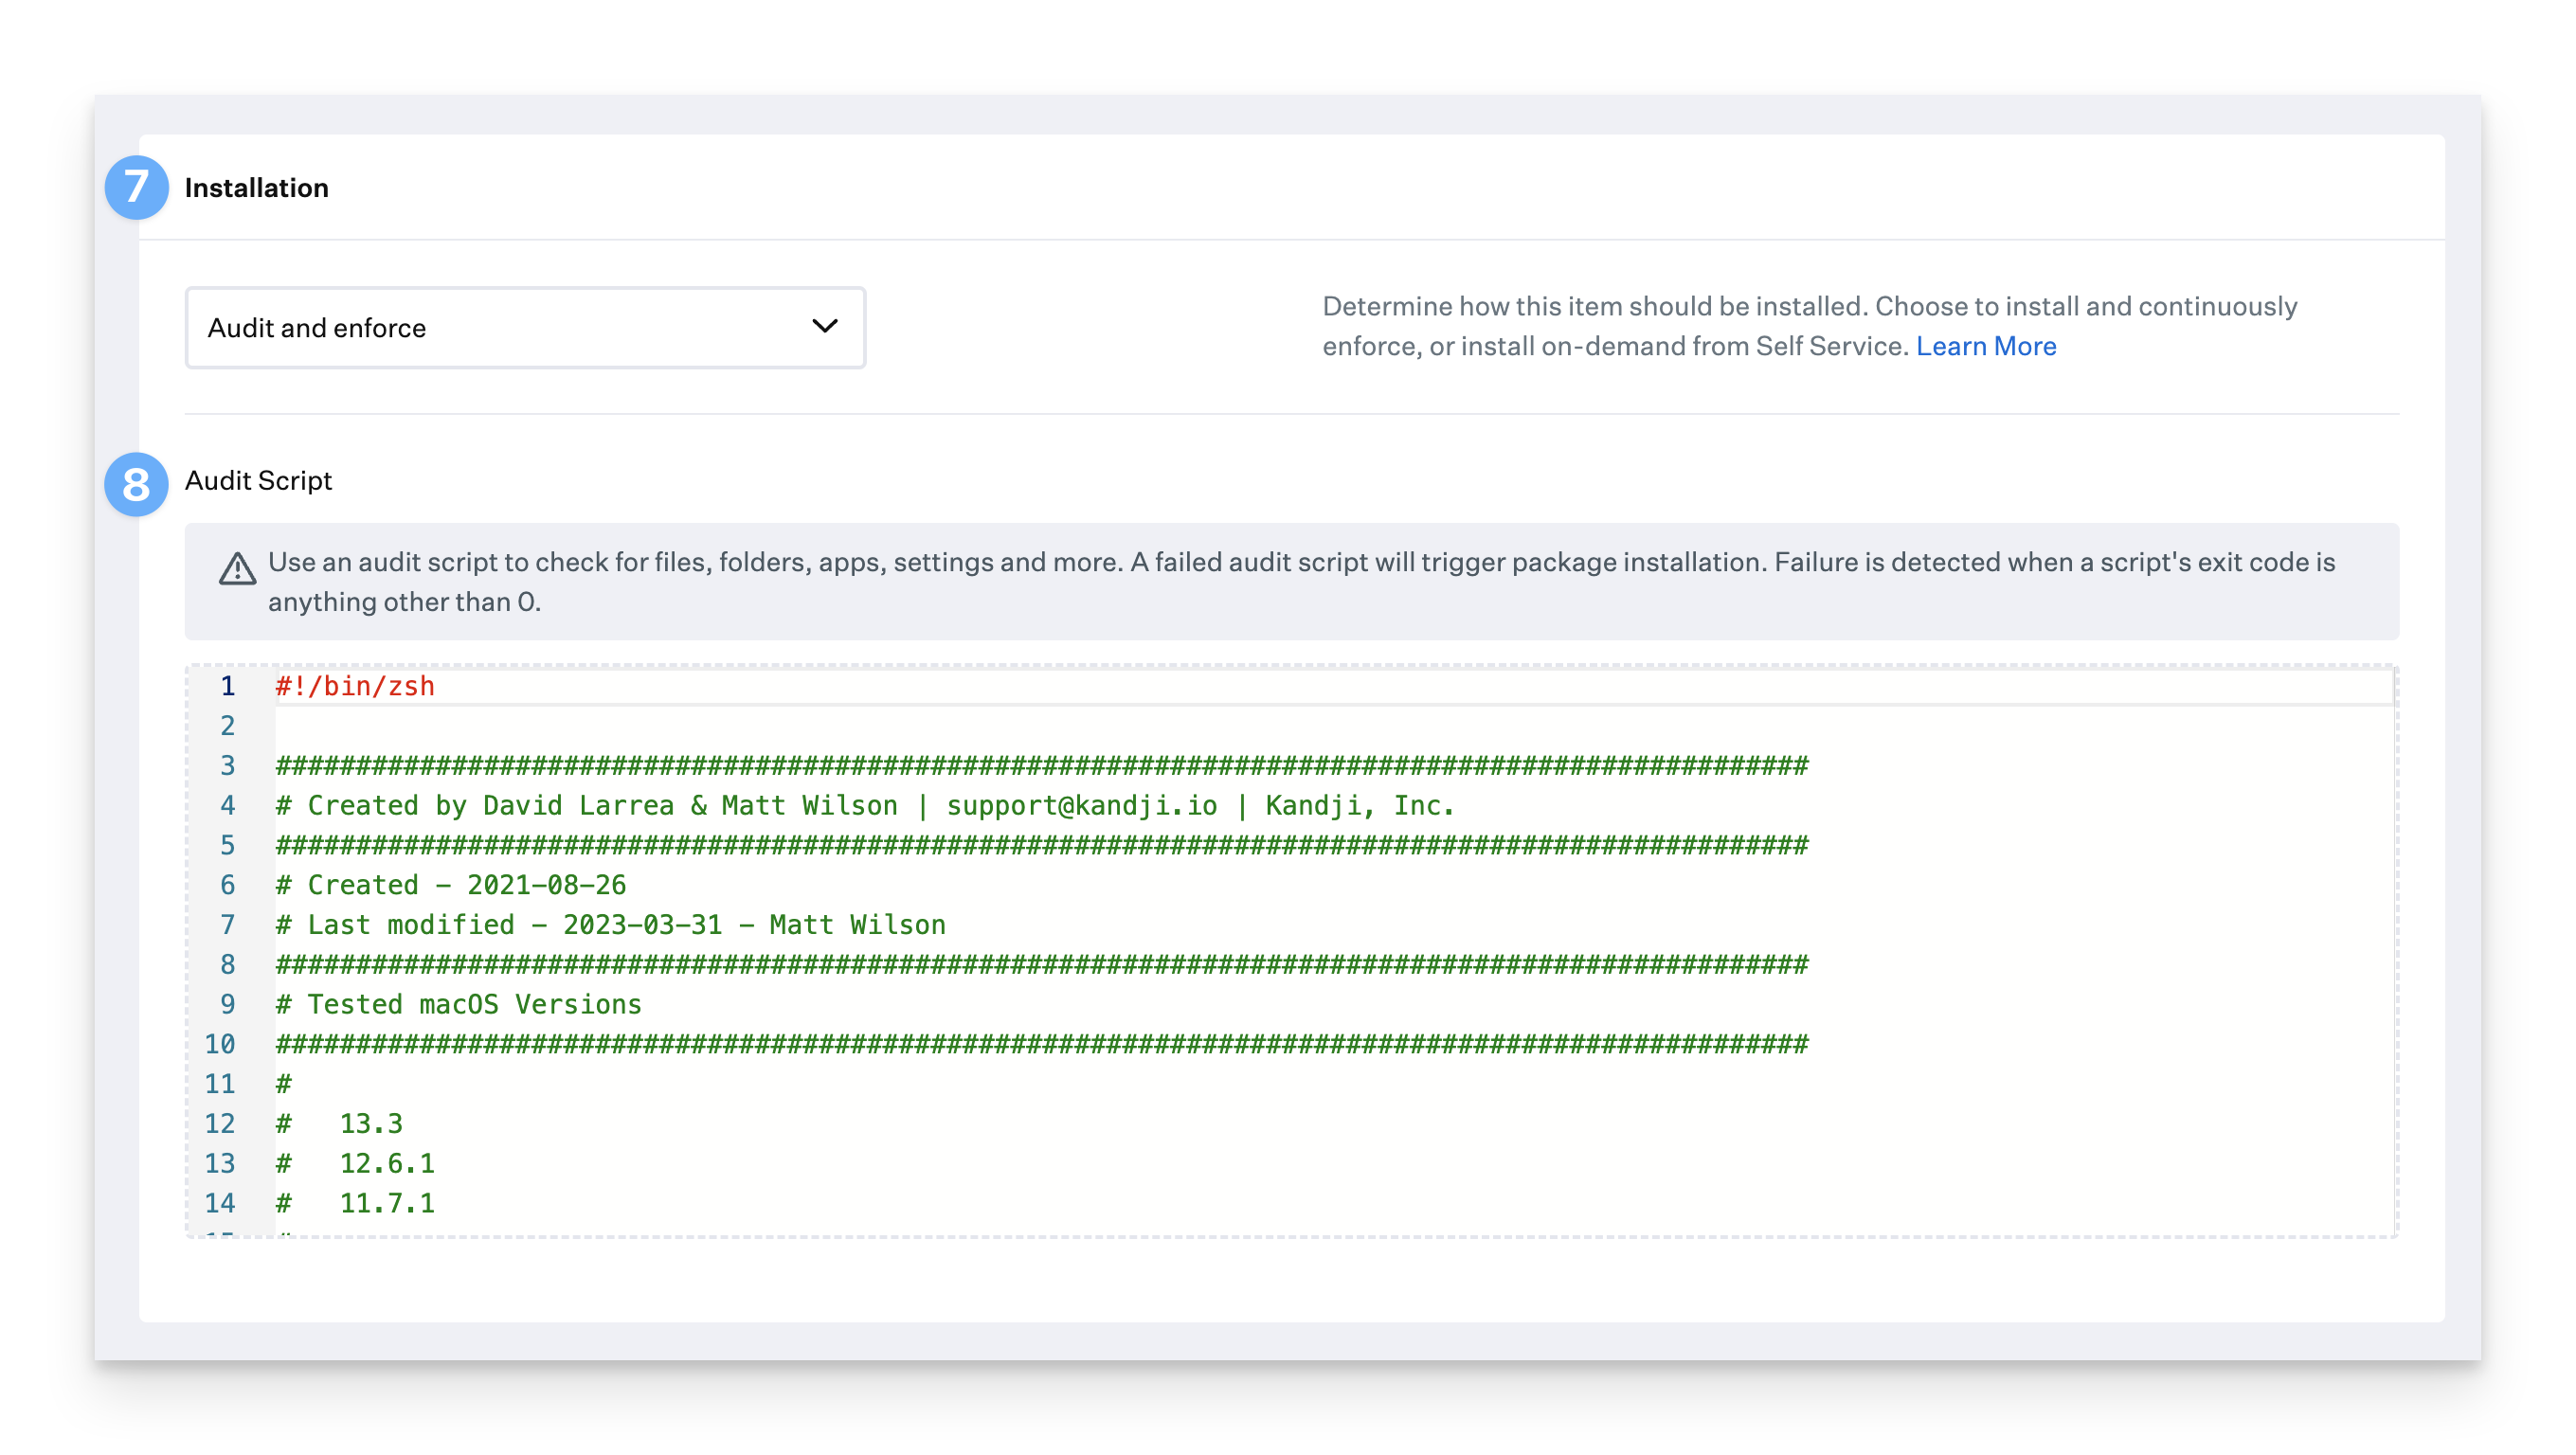This screenshot has height=1455, width=2576.
Task: Open the Learn More link
Action: (x=1985, y=346)
